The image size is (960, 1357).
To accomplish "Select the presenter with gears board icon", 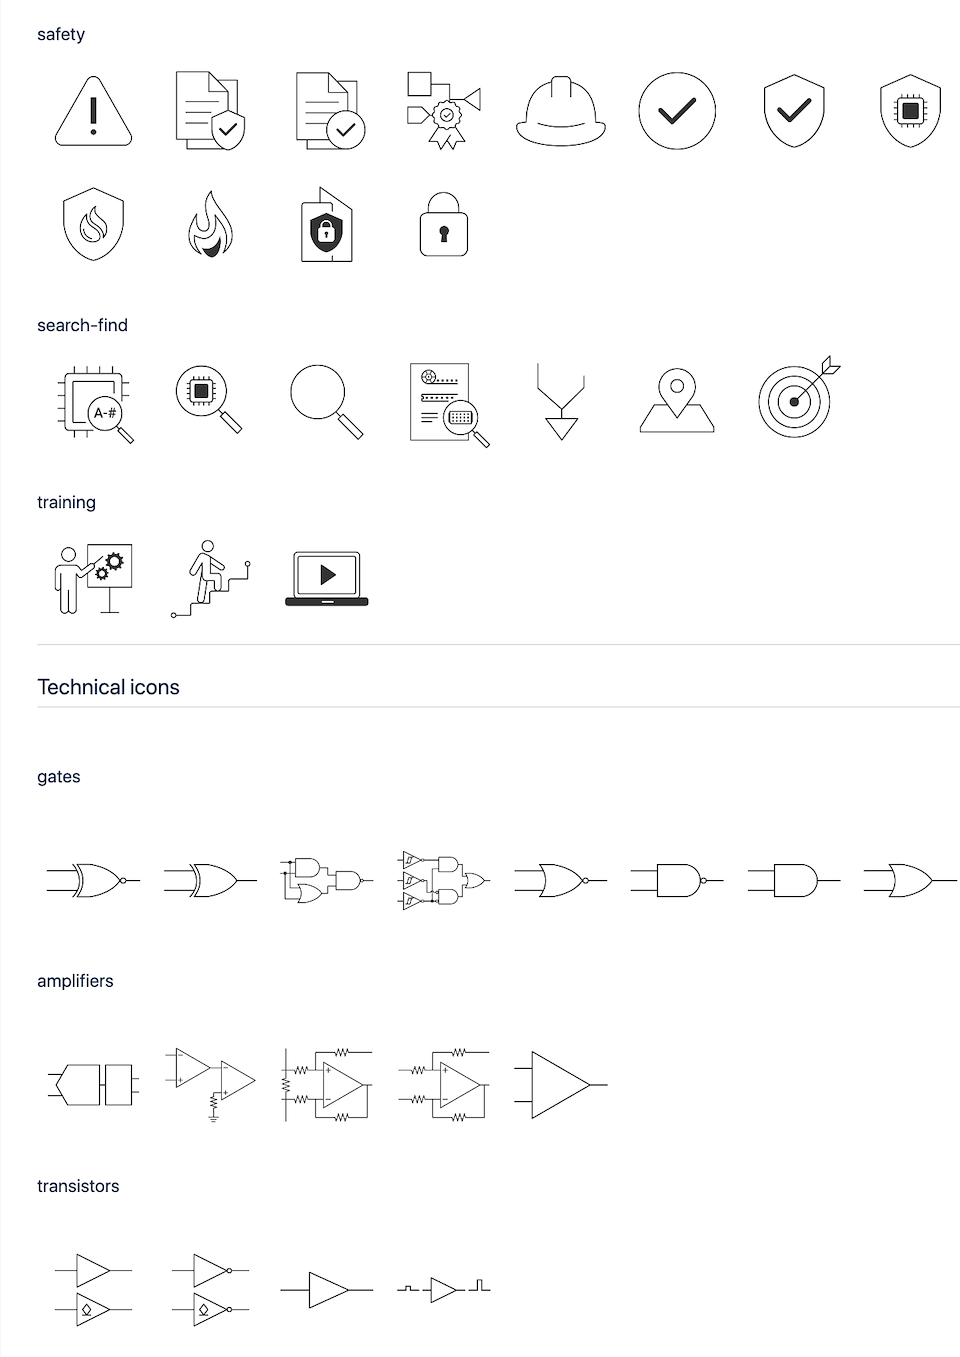I will [93, 578].
